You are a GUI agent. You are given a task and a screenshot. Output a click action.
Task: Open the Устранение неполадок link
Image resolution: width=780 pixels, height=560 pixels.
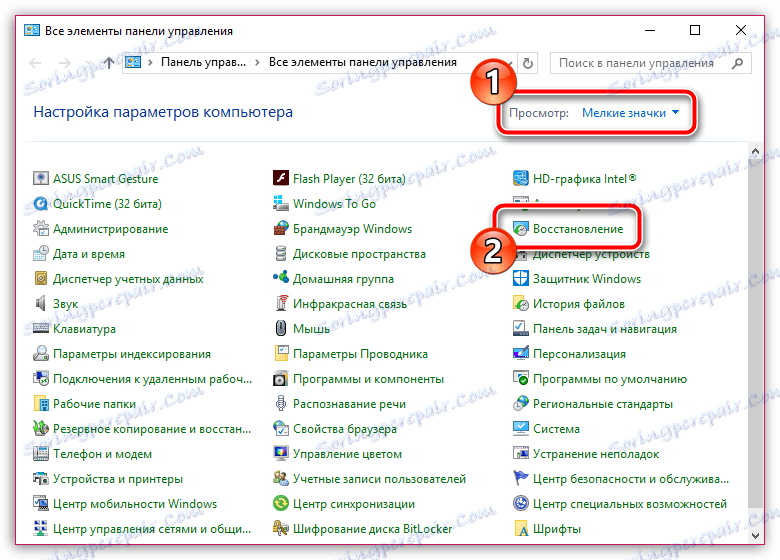tap(595, 454)
